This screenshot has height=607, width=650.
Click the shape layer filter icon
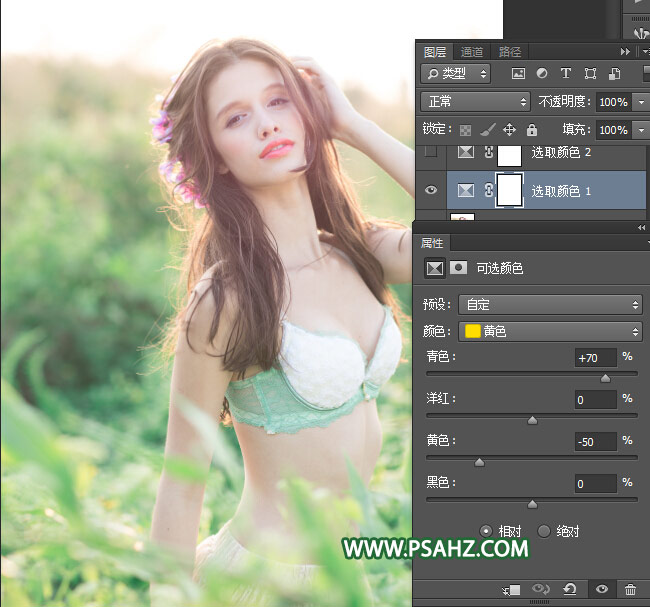590,74
